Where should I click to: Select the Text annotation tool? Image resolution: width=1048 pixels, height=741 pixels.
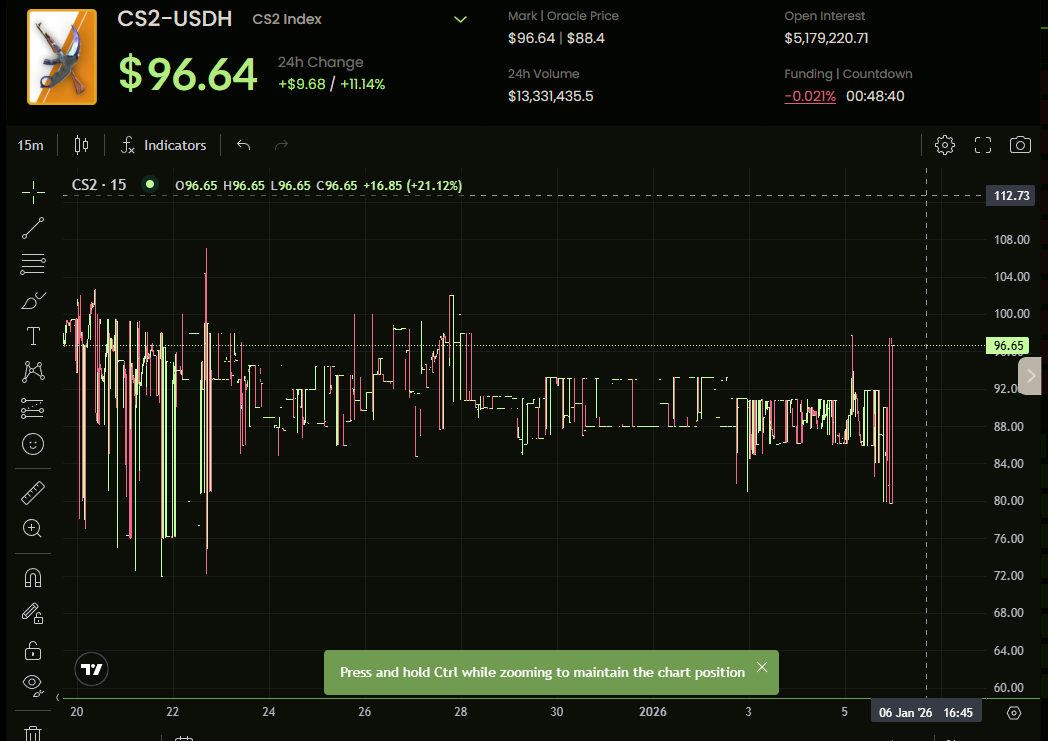(x=33, y=336)
